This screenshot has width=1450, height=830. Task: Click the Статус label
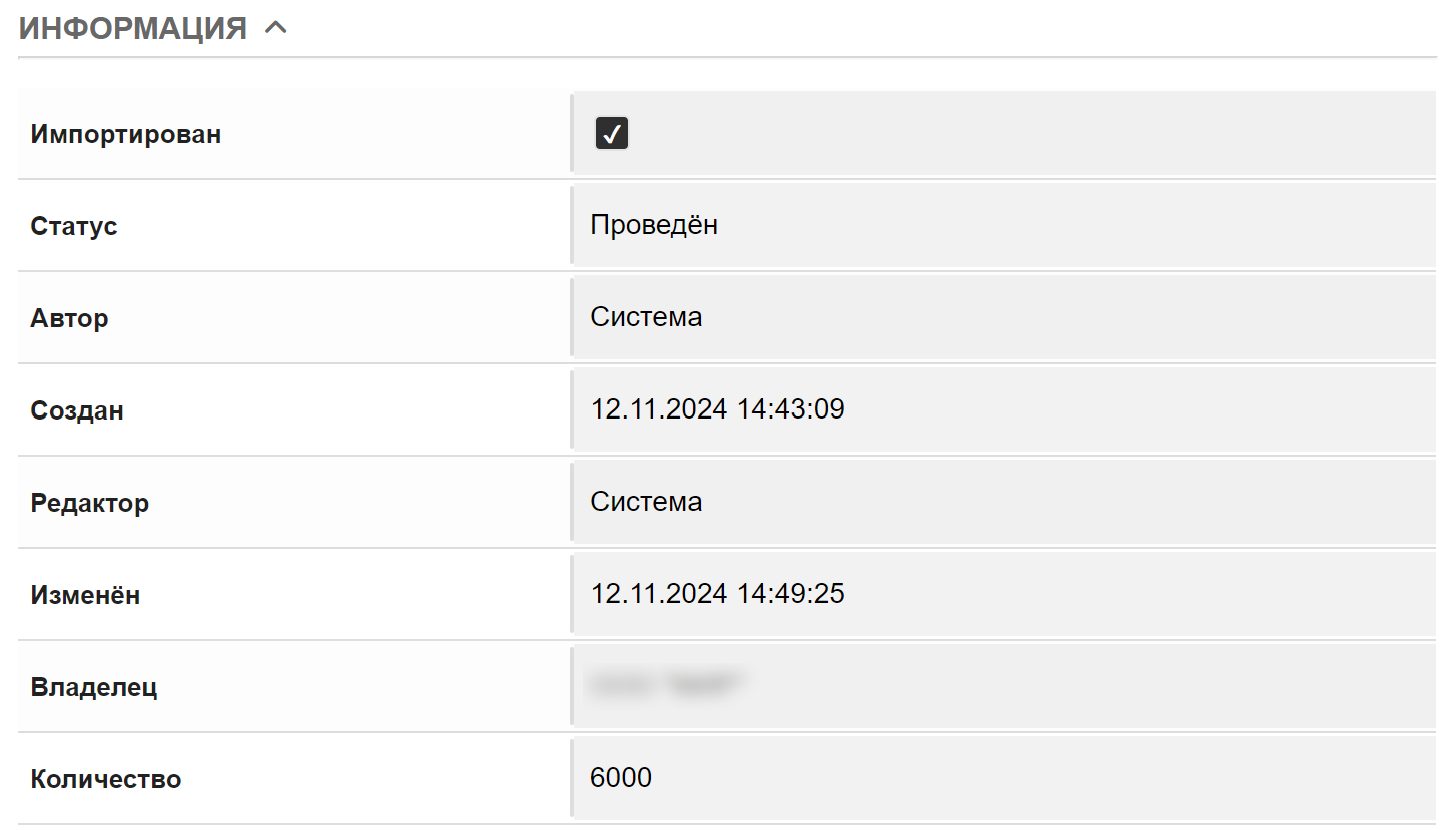click(x=74, y=226)
